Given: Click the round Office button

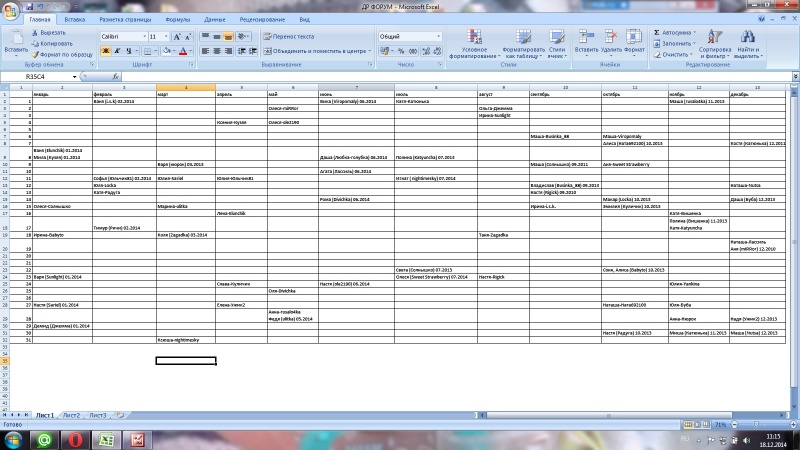Looking at the screenshot, I should tap(10, 10).
